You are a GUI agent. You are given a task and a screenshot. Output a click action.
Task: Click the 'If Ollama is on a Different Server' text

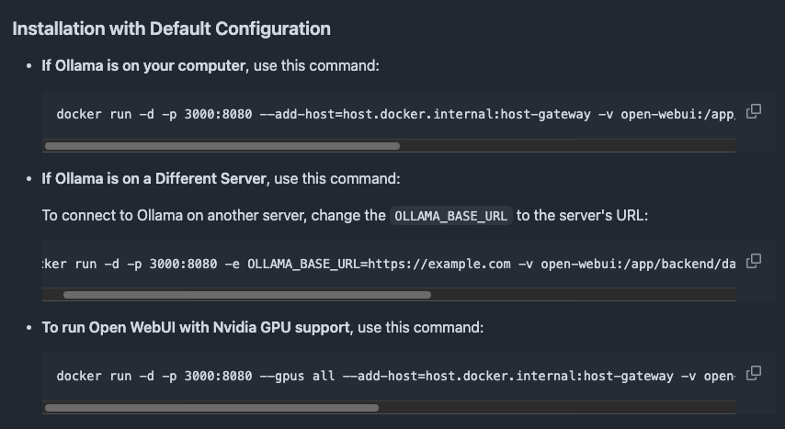(x=154, y=179)
